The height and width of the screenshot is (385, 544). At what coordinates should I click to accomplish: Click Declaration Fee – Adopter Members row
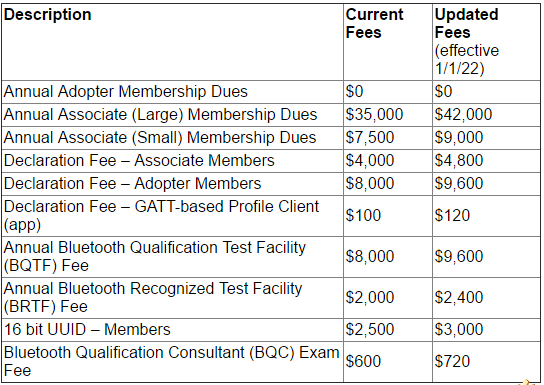271,183
